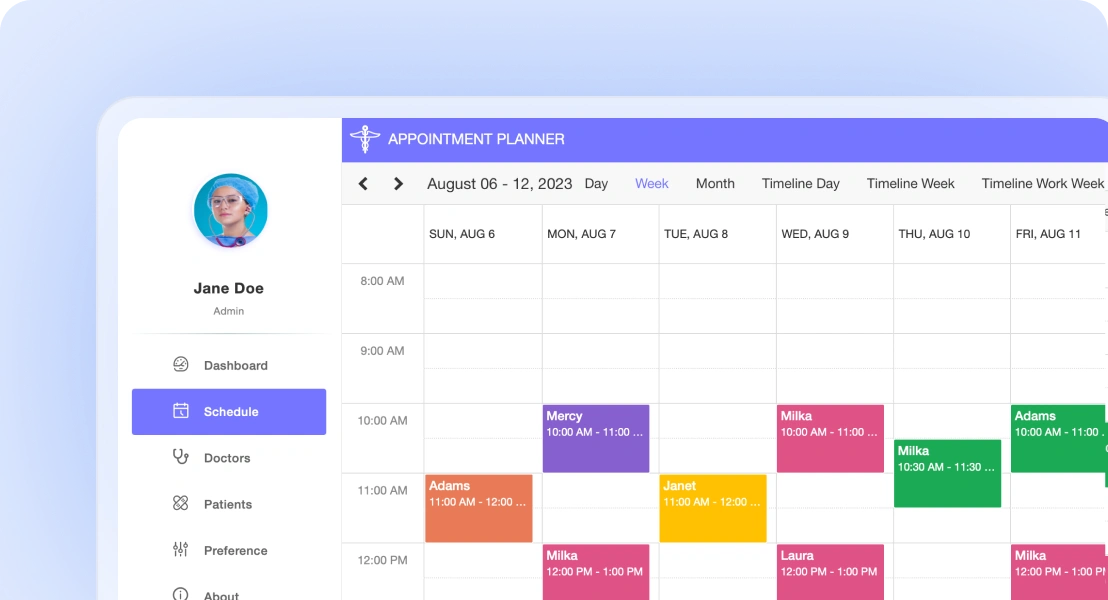
Task: Open Patients via the people icon
Action: 180,504
